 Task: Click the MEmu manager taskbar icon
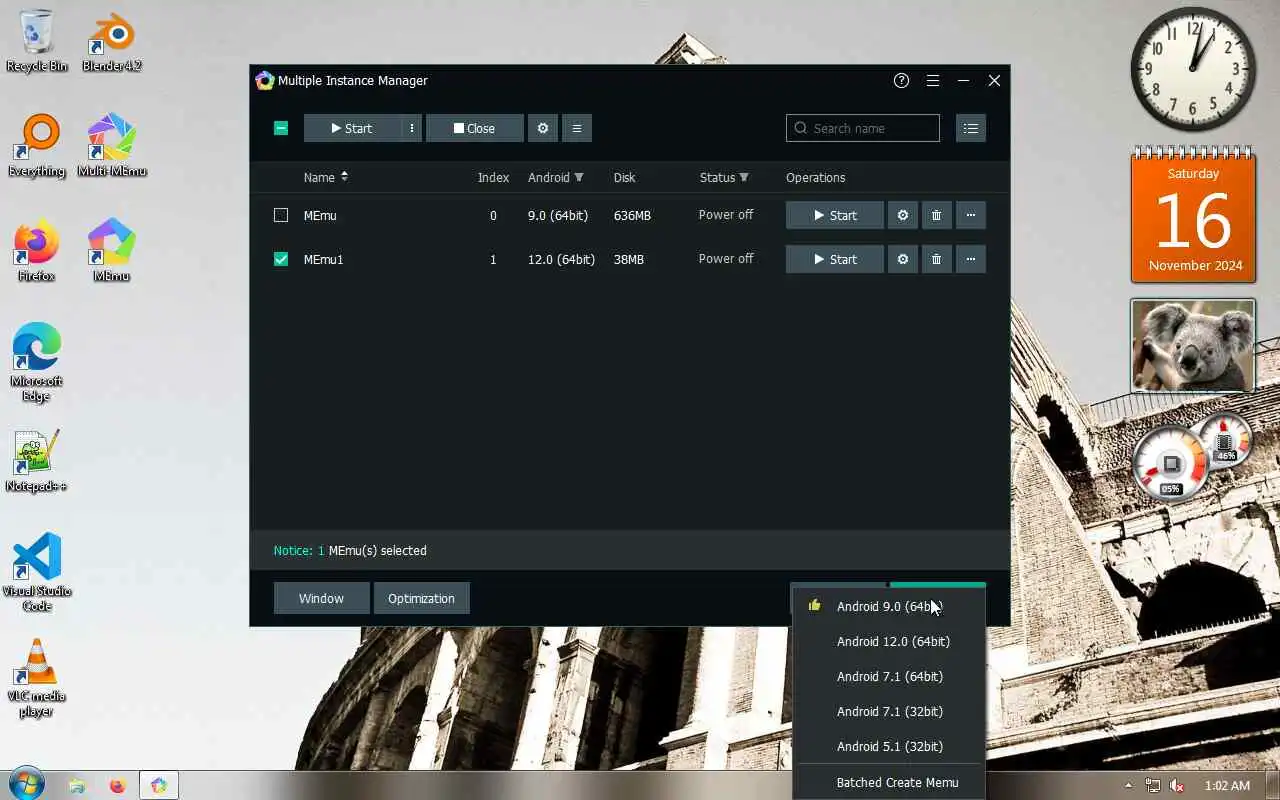159,786
